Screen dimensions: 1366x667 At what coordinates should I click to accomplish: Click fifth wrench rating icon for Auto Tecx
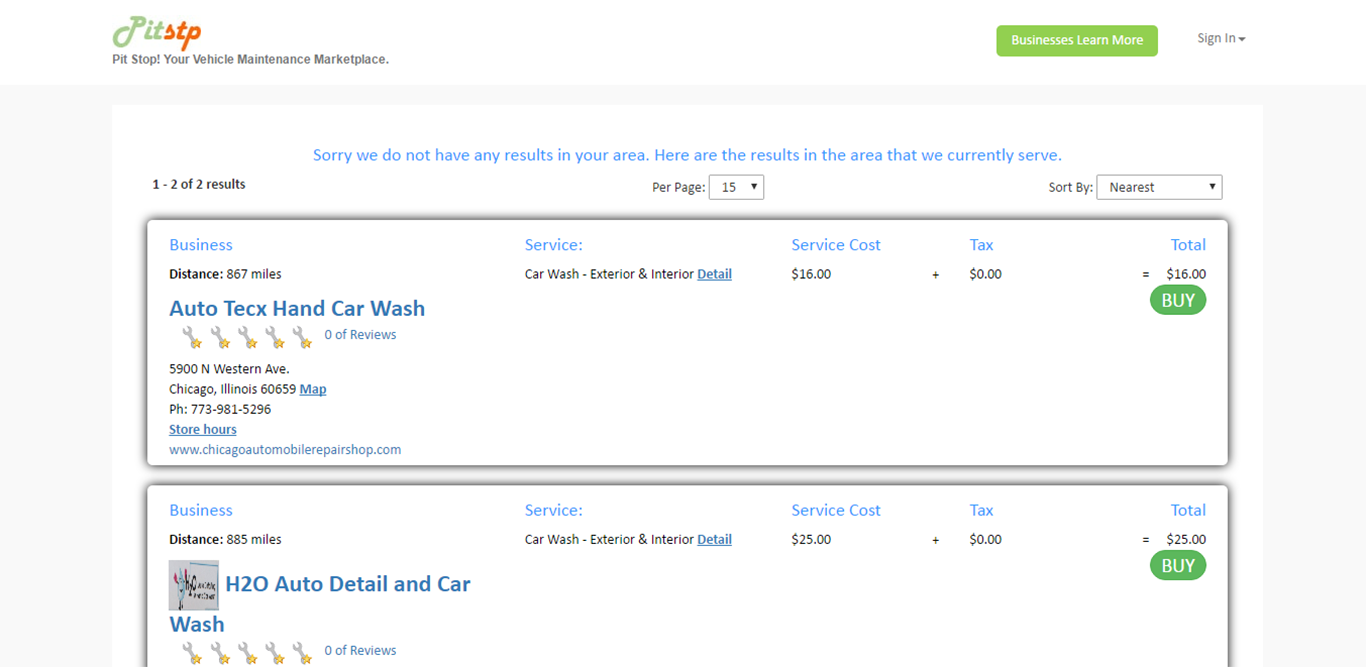(302, 337)
